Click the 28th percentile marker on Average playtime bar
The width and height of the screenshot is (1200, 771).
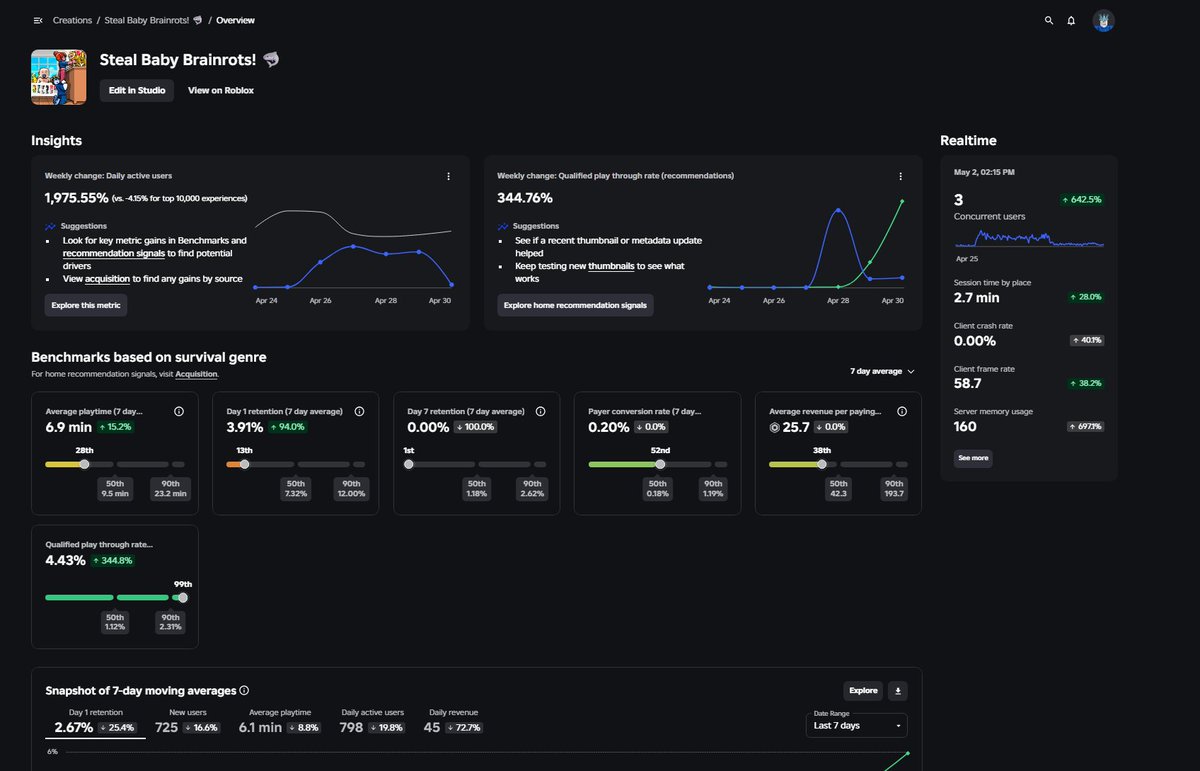[84, 464]
